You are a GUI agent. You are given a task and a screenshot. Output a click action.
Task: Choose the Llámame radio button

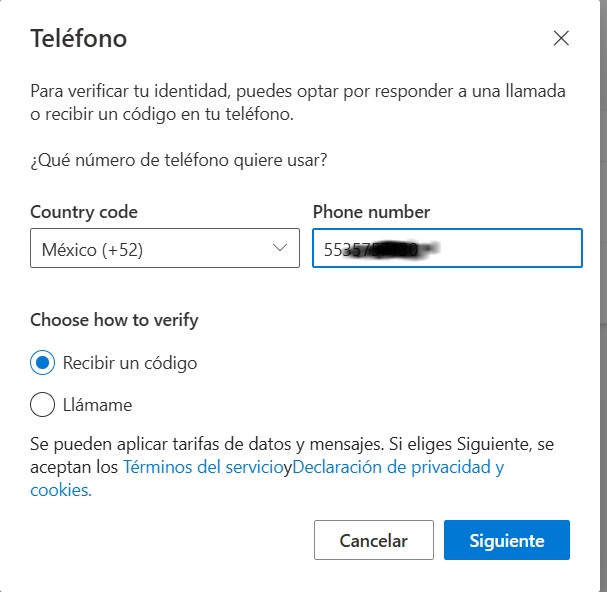43,405
